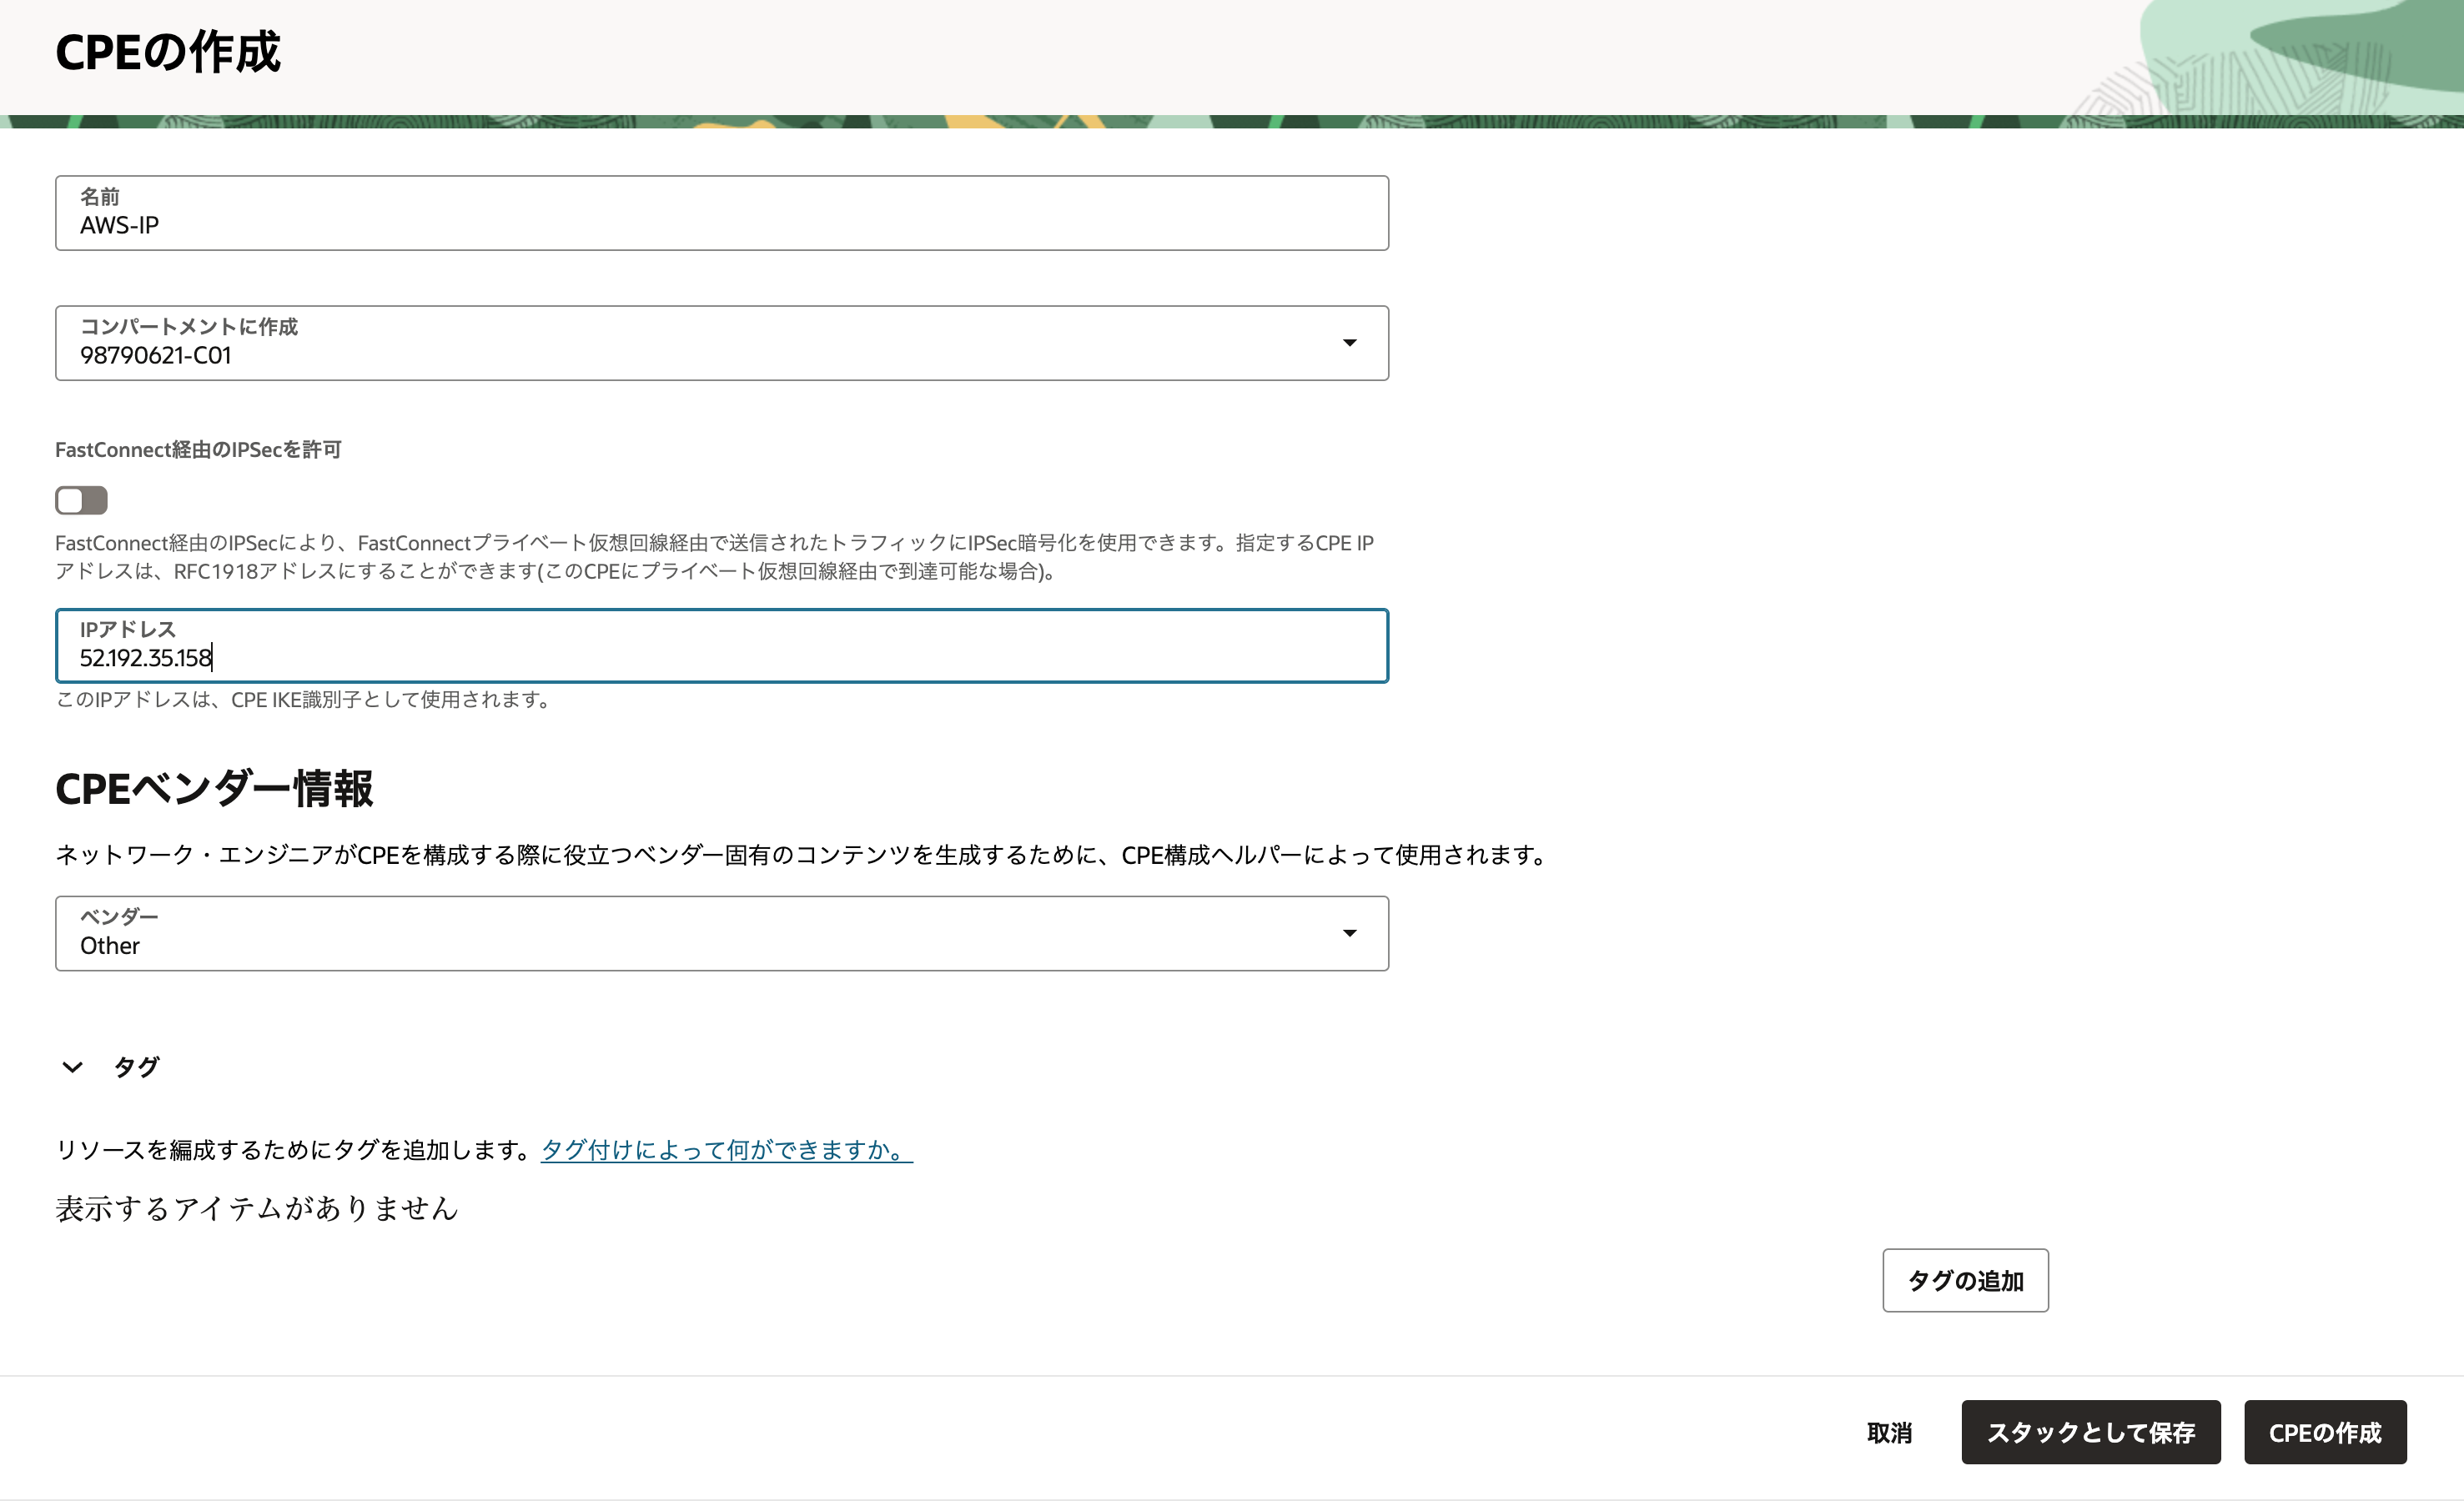The height and width of the screenshot is (1501, 2464).
Task: Click the CPEの作成 submit button
Action: (2324, 1432)
